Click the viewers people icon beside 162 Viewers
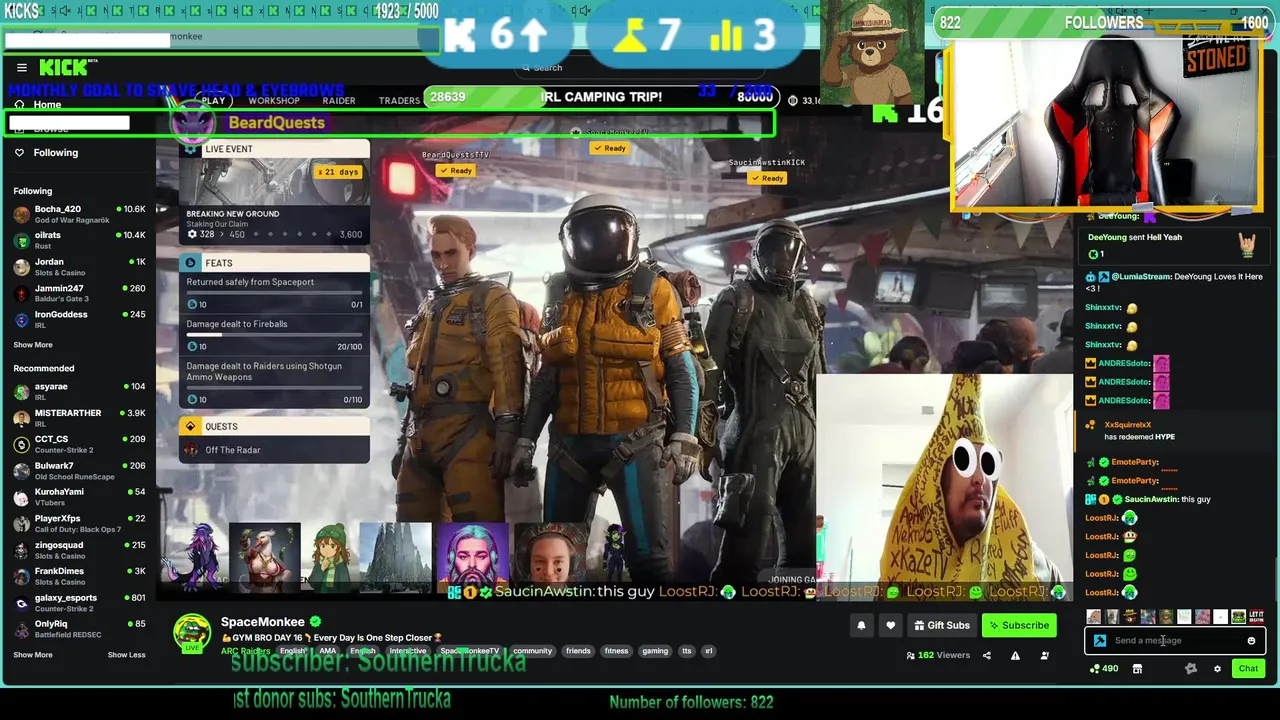1280x720 pixels. tap(910, 656)
